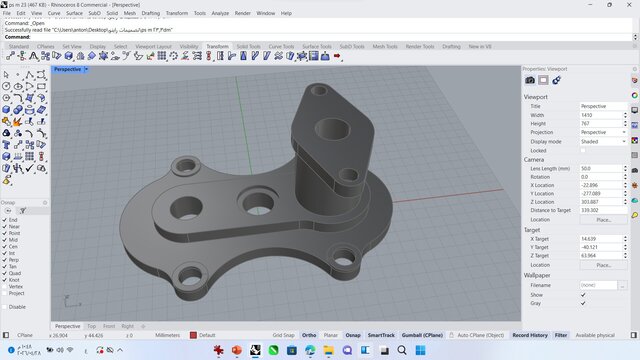The height and width of the screenshot is (360, 640).
Task: Click the Rotation stepper arrows
Action: coord(625,177)
